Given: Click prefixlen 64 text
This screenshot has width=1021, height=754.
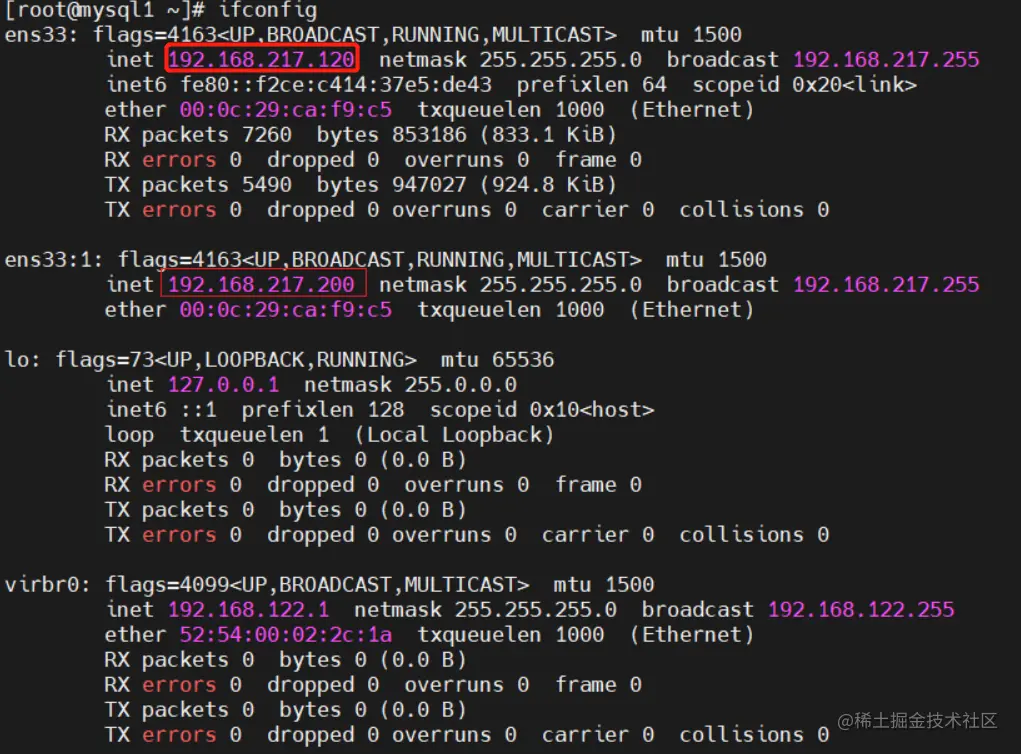Looking at the screenshot, I should click(591, 85).
